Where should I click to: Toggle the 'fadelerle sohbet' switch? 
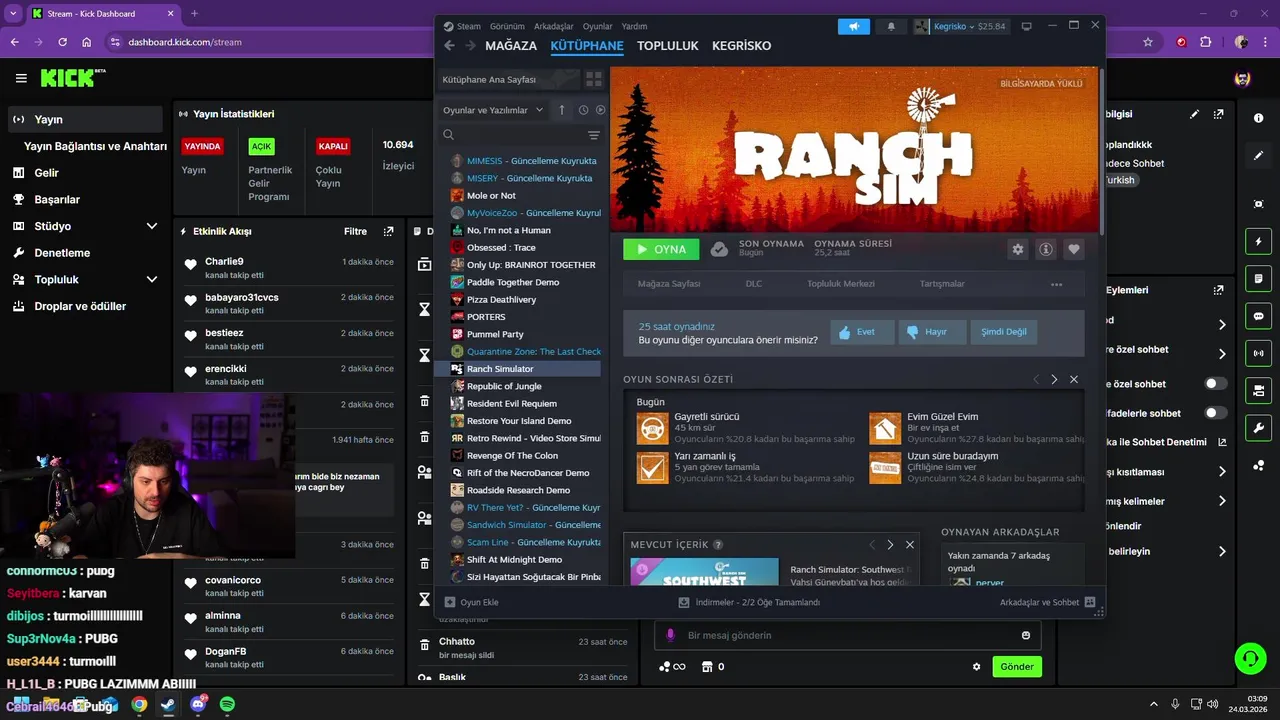(x=1216, y=413)
